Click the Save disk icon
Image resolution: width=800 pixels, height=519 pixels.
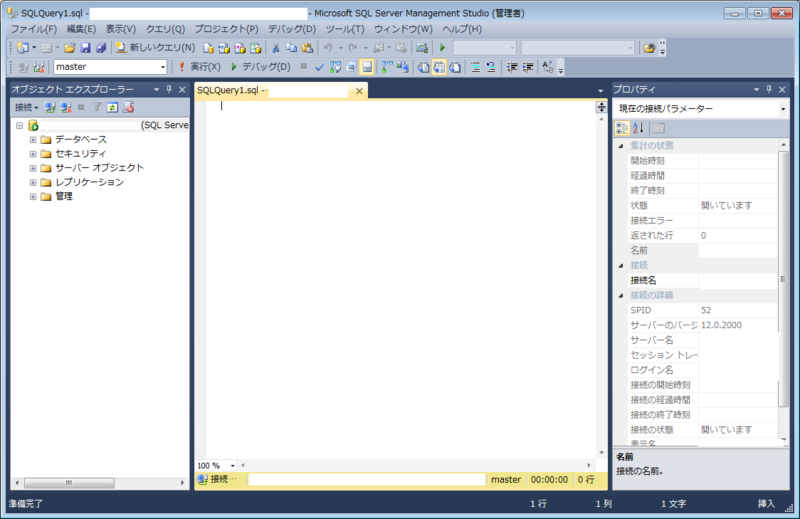click(85, 48)
